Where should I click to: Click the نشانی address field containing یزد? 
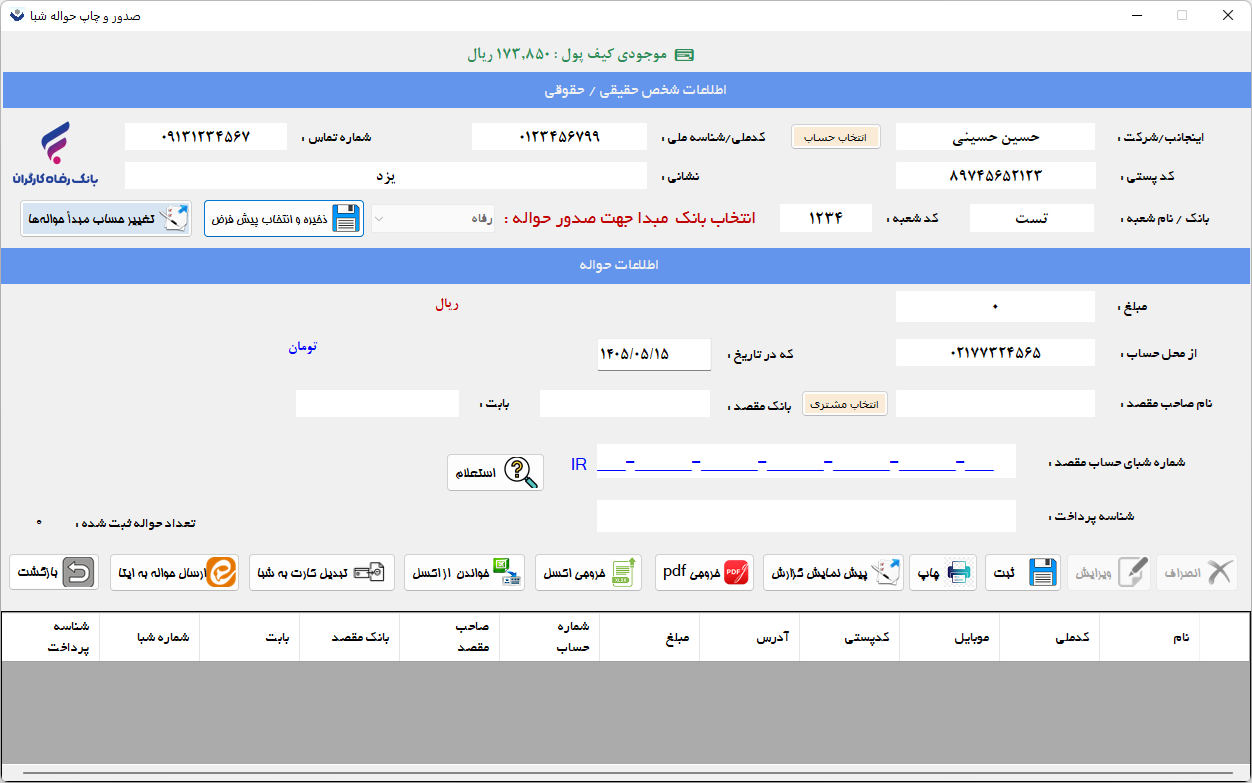pos(386,176)
